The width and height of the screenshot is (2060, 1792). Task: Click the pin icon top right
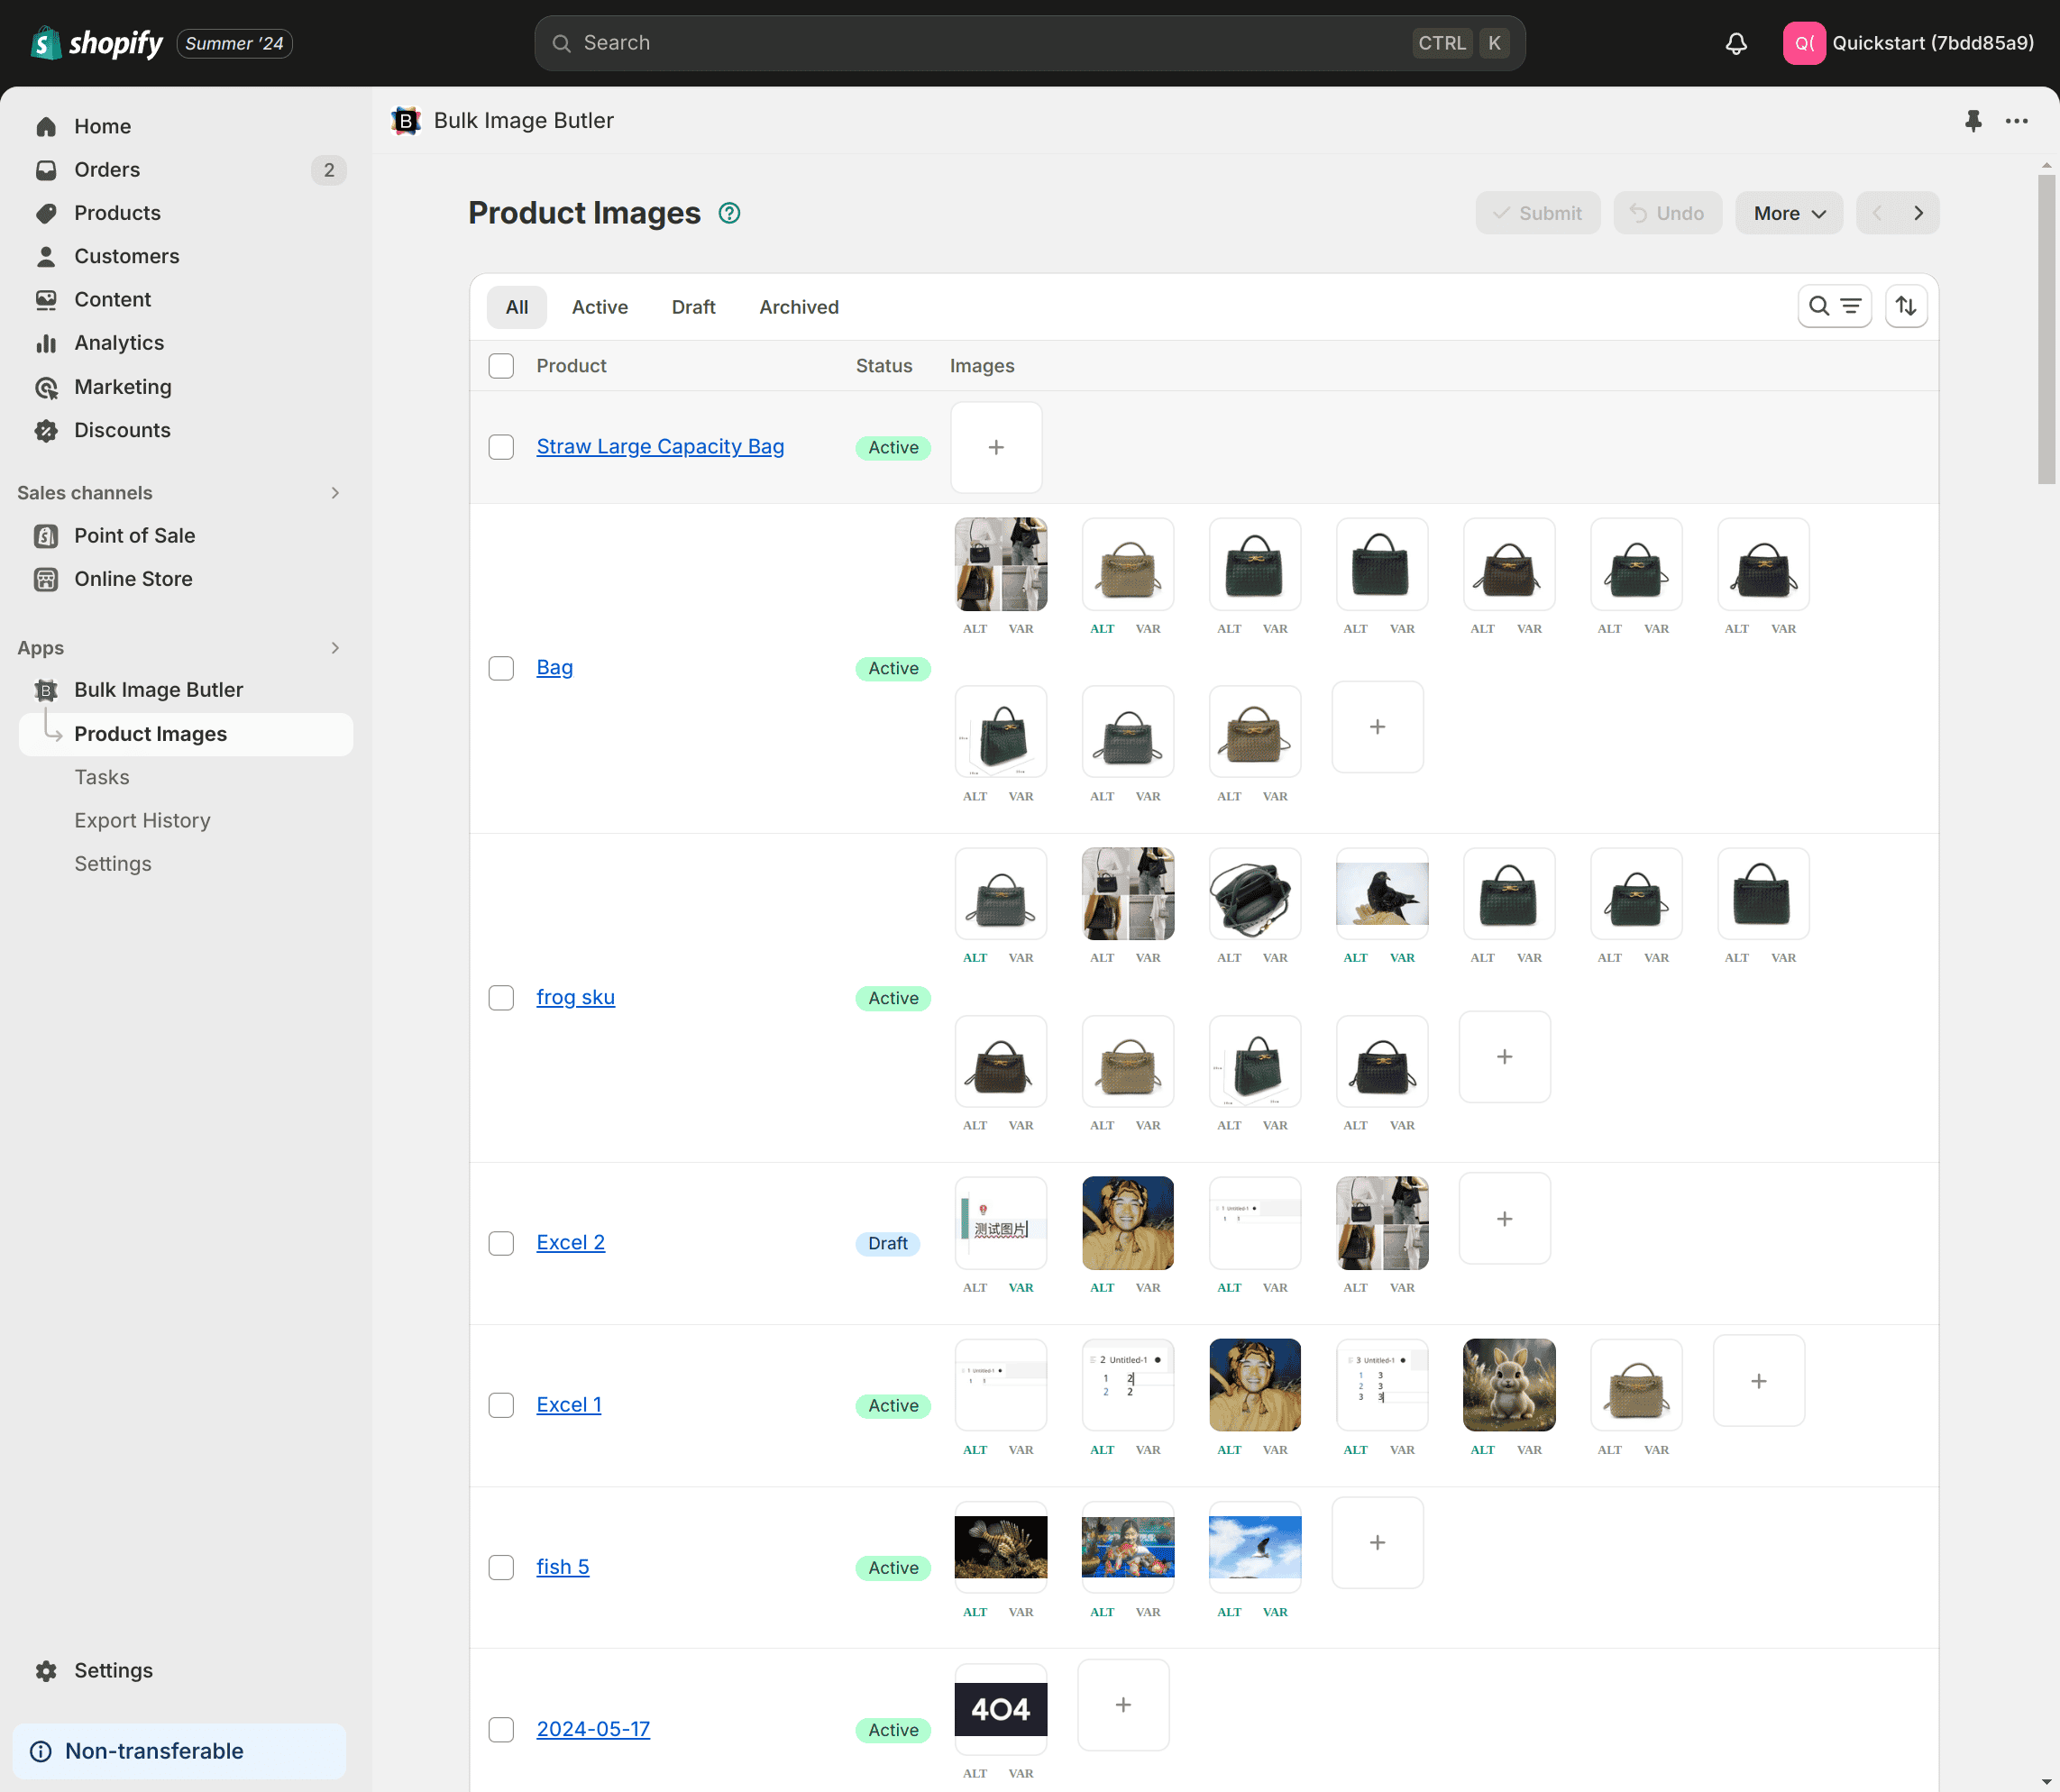pyautogui.click(x=1974, y=119)
